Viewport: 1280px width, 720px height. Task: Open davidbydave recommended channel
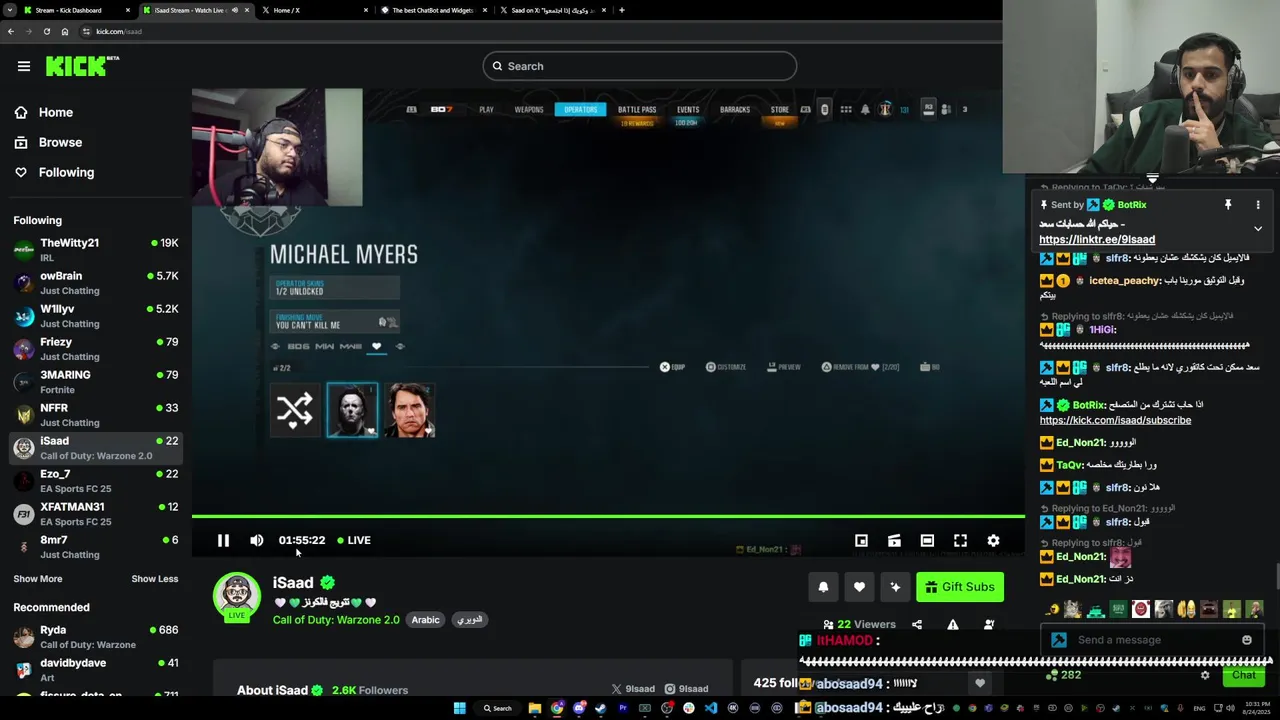[x=96, y=669]
